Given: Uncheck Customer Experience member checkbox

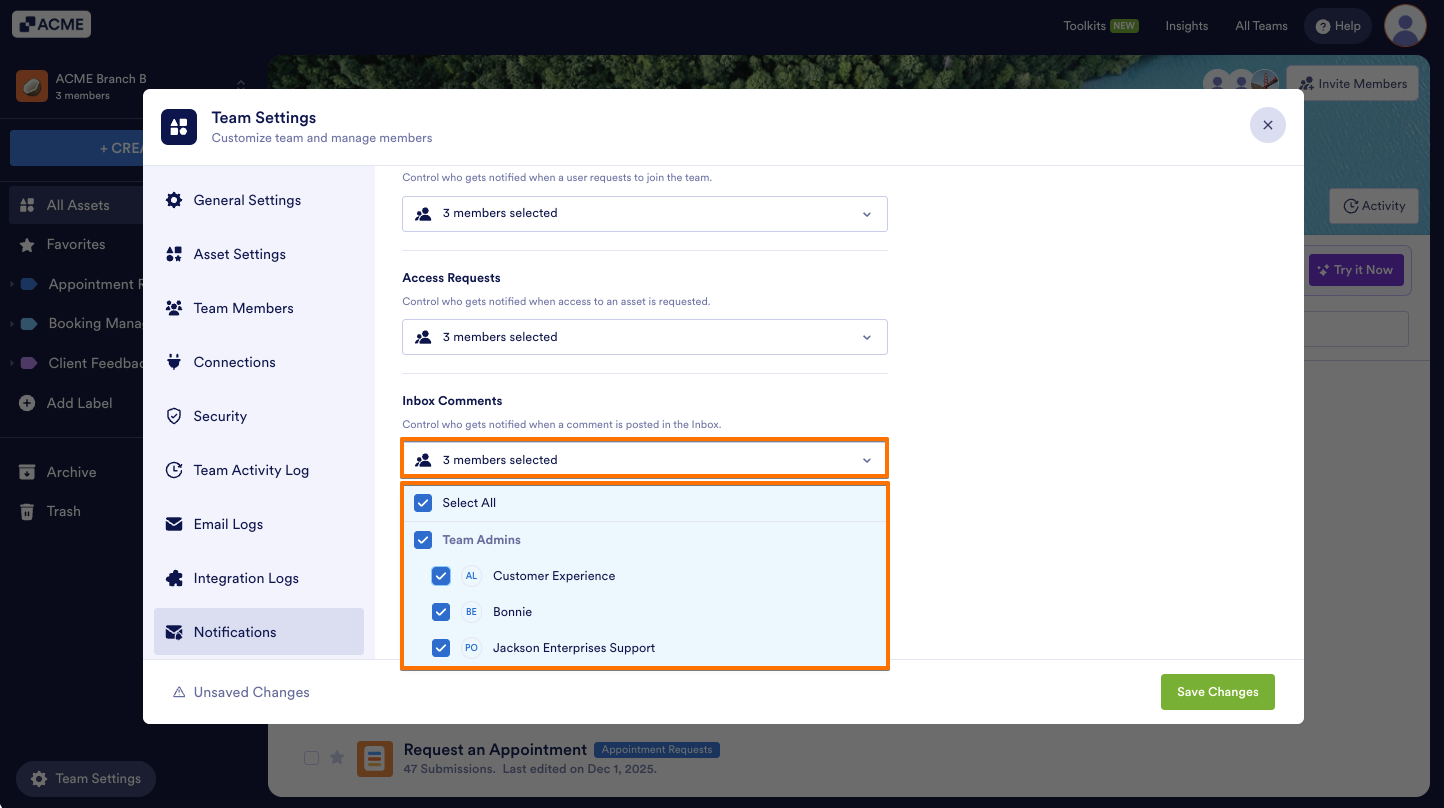Looking at the screenshot, I should tap(441, 576).
